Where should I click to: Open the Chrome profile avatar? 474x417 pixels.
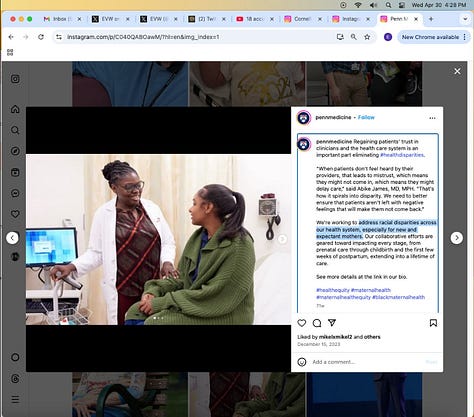coord(388,37)
